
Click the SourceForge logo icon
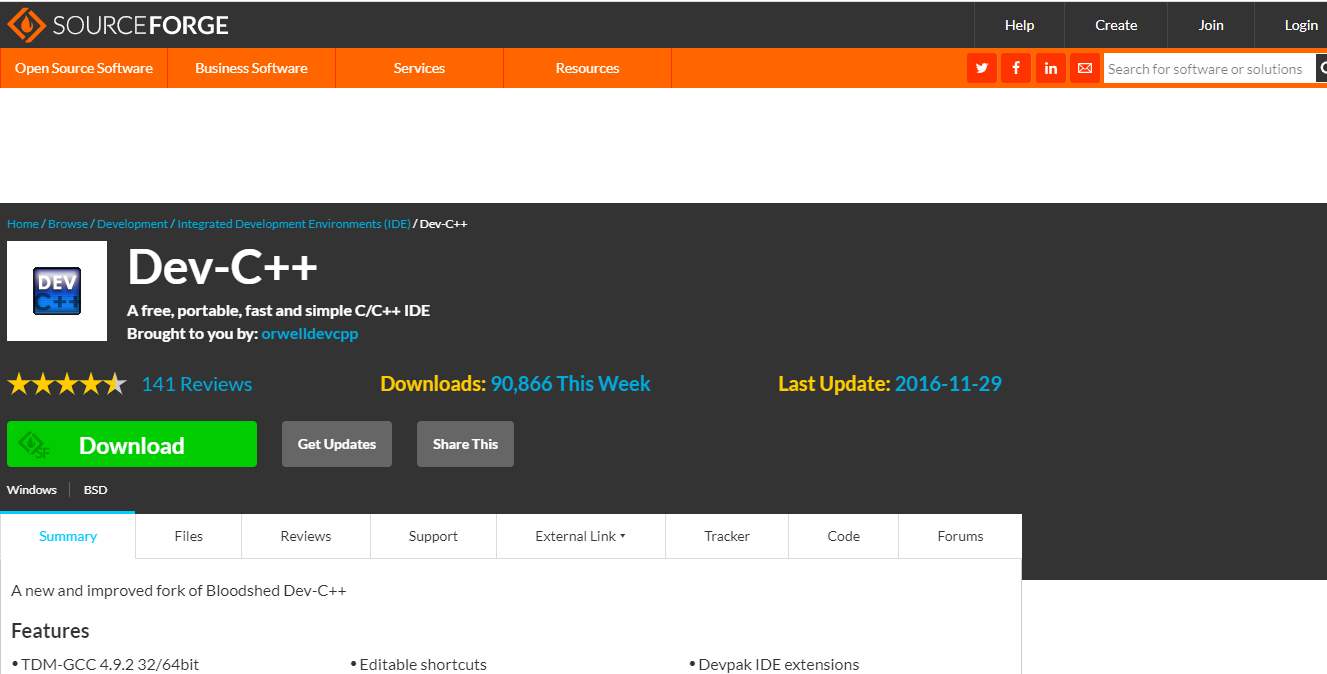(26, 25)
